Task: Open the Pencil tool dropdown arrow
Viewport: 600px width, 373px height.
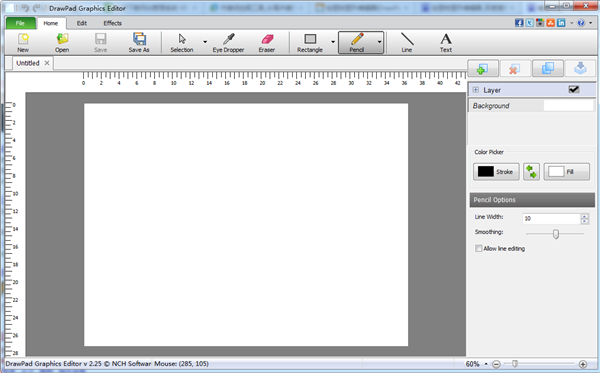Action: tap(379, 42)
